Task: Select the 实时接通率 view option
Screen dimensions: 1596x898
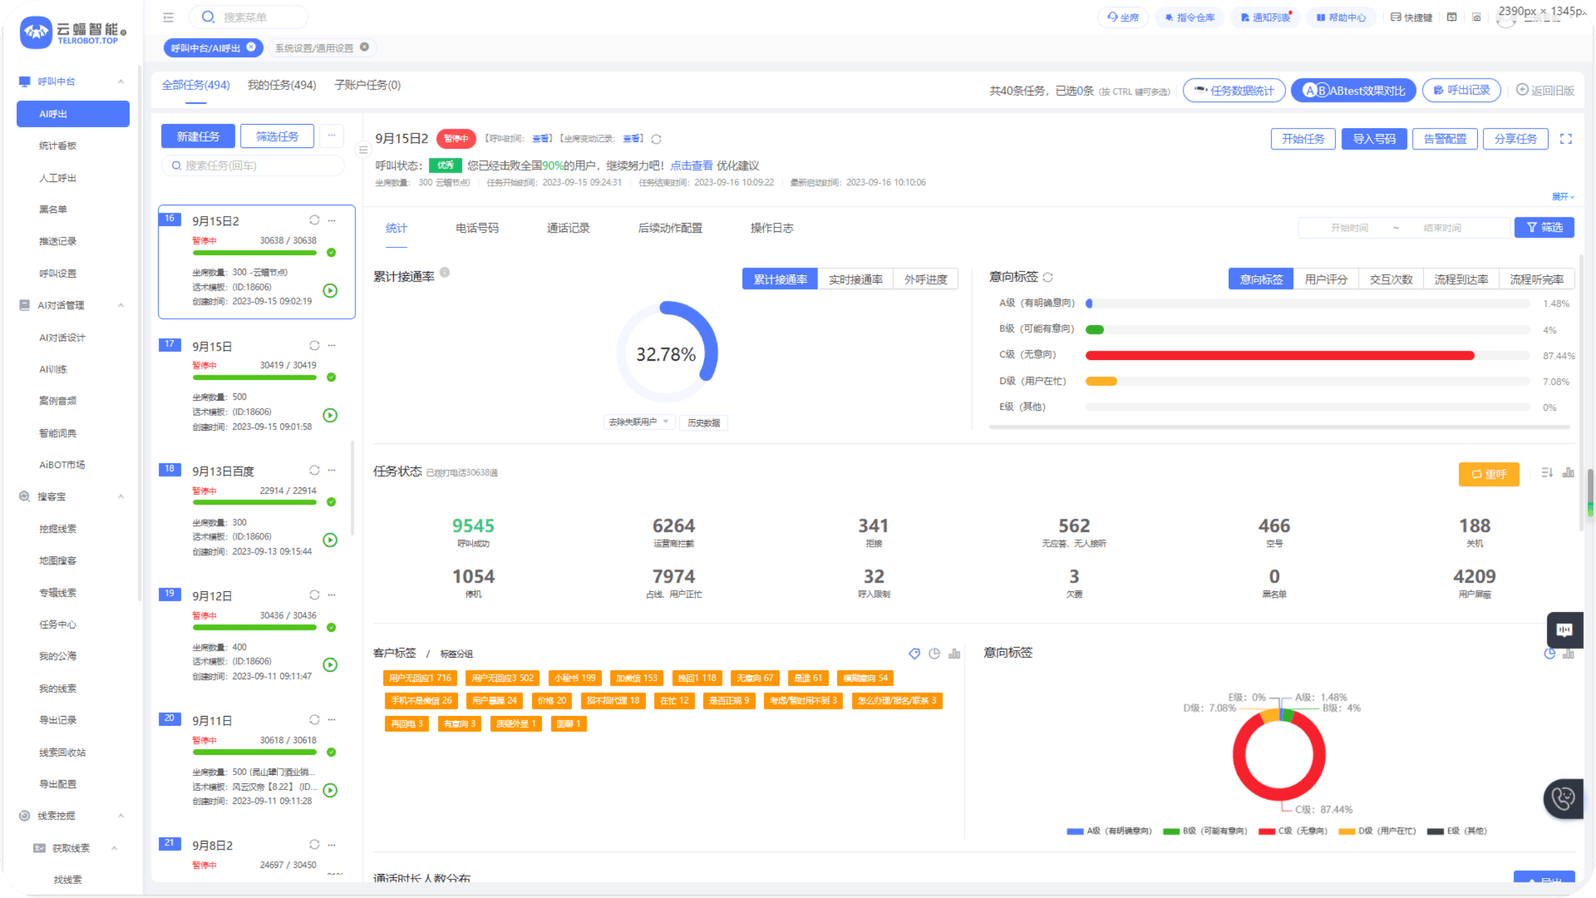Action: (855, 280)
